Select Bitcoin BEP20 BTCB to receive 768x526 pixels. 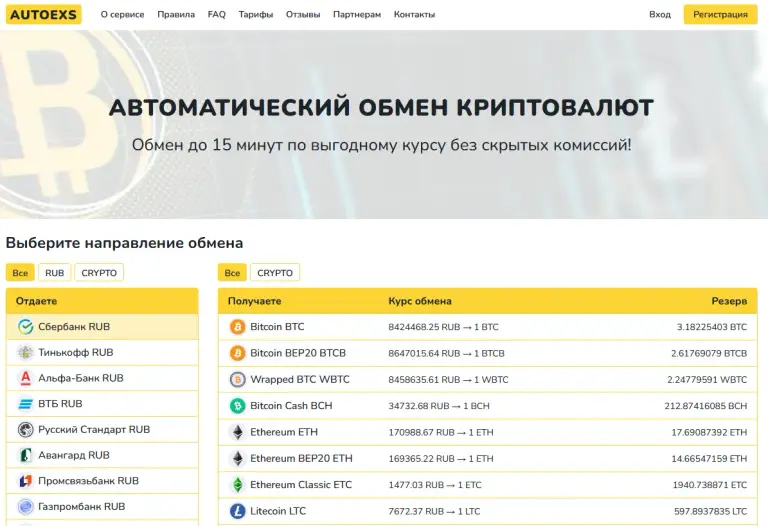(488, 353)
